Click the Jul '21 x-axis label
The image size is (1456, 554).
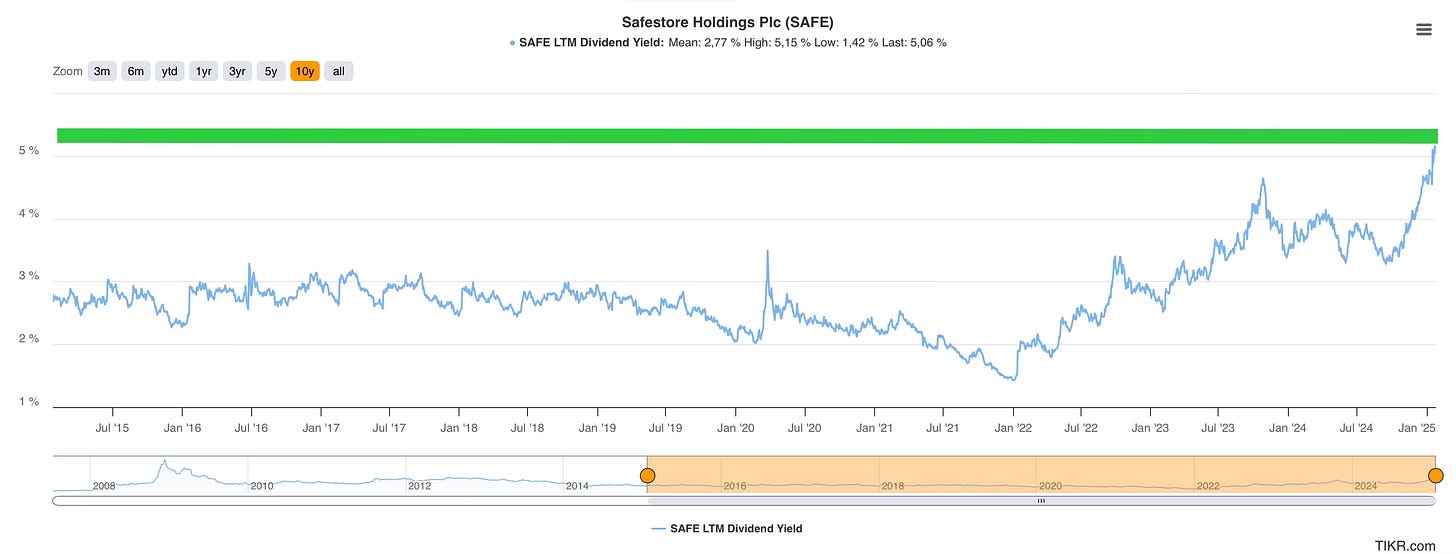tap(943, 428)
